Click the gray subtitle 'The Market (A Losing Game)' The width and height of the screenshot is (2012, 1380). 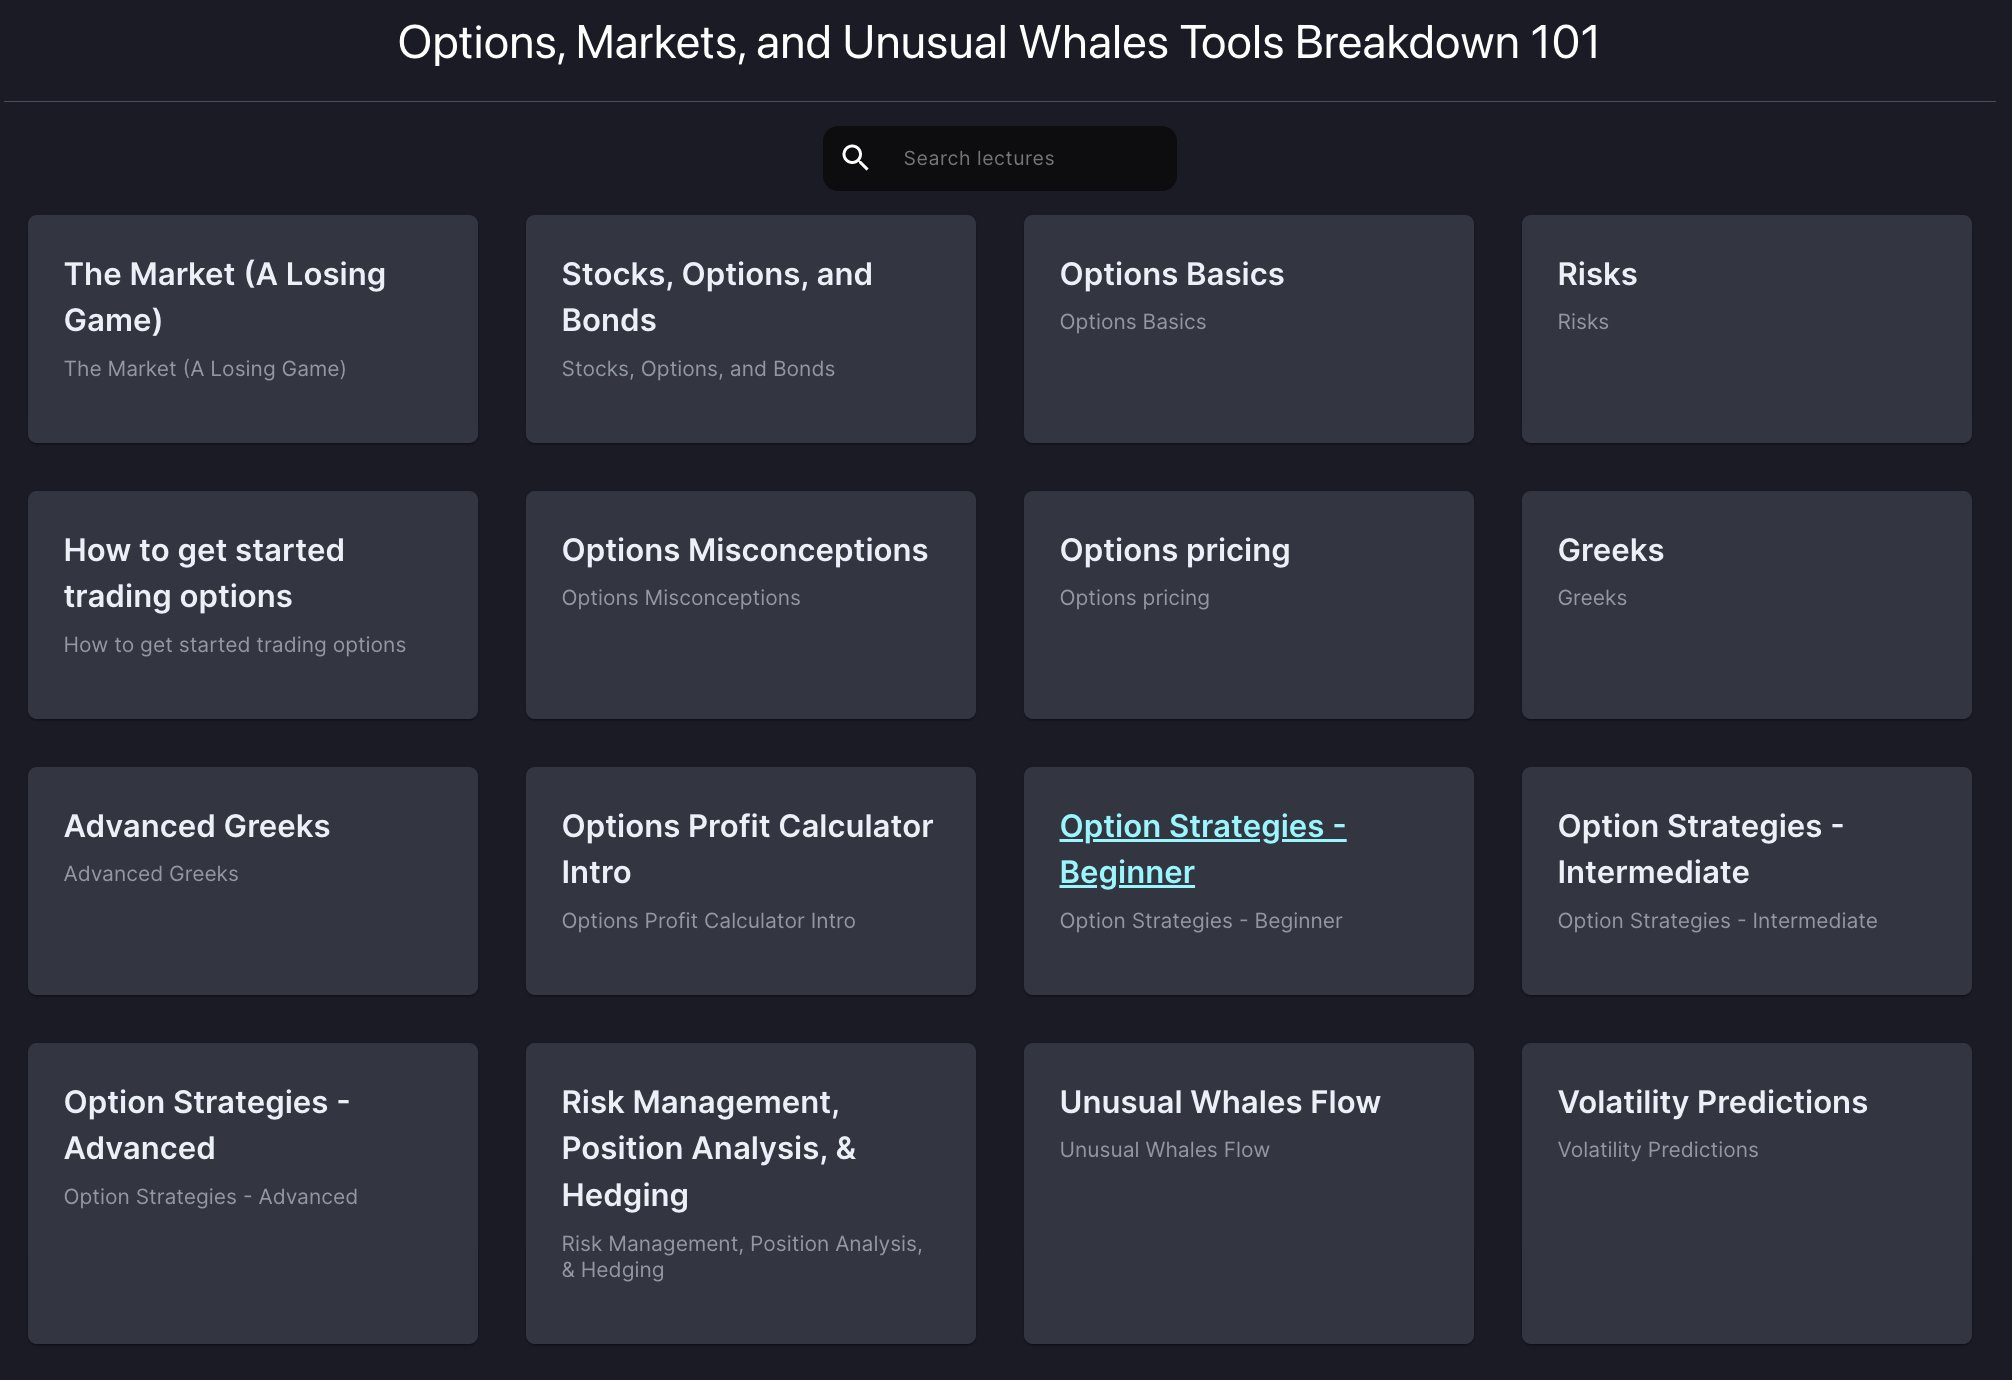click(205, 369)
